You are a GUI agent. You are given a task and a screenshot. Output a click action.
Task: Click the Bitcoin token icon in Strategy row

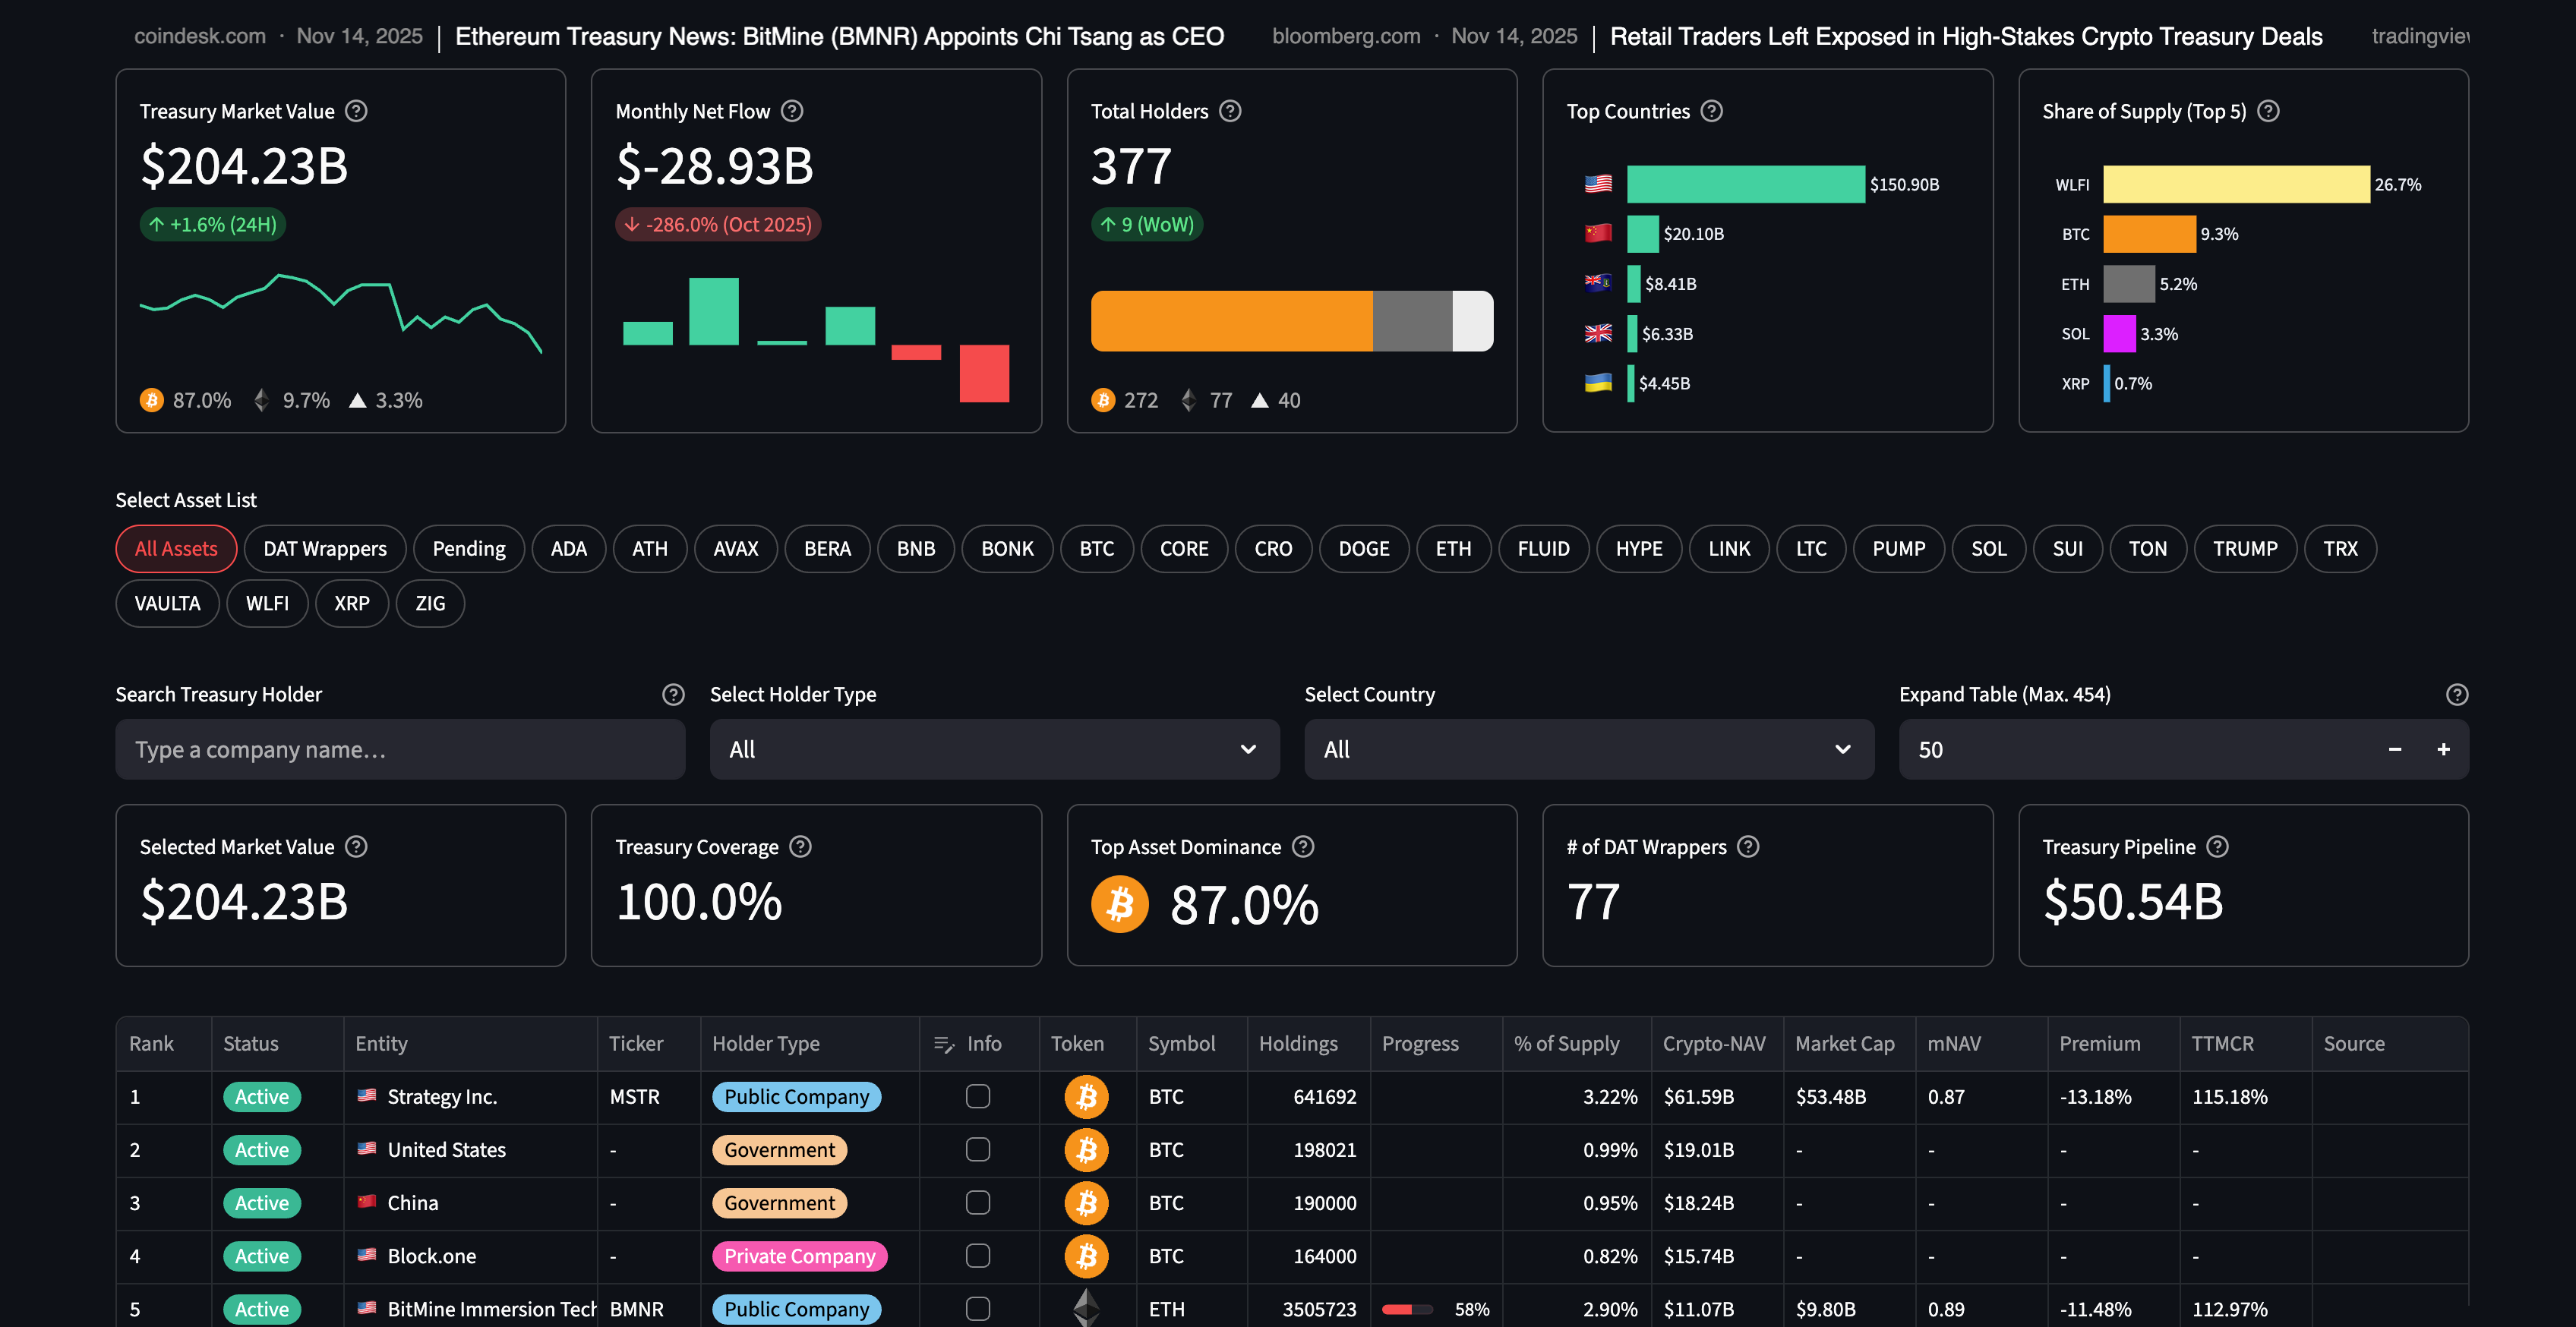1086,1097
